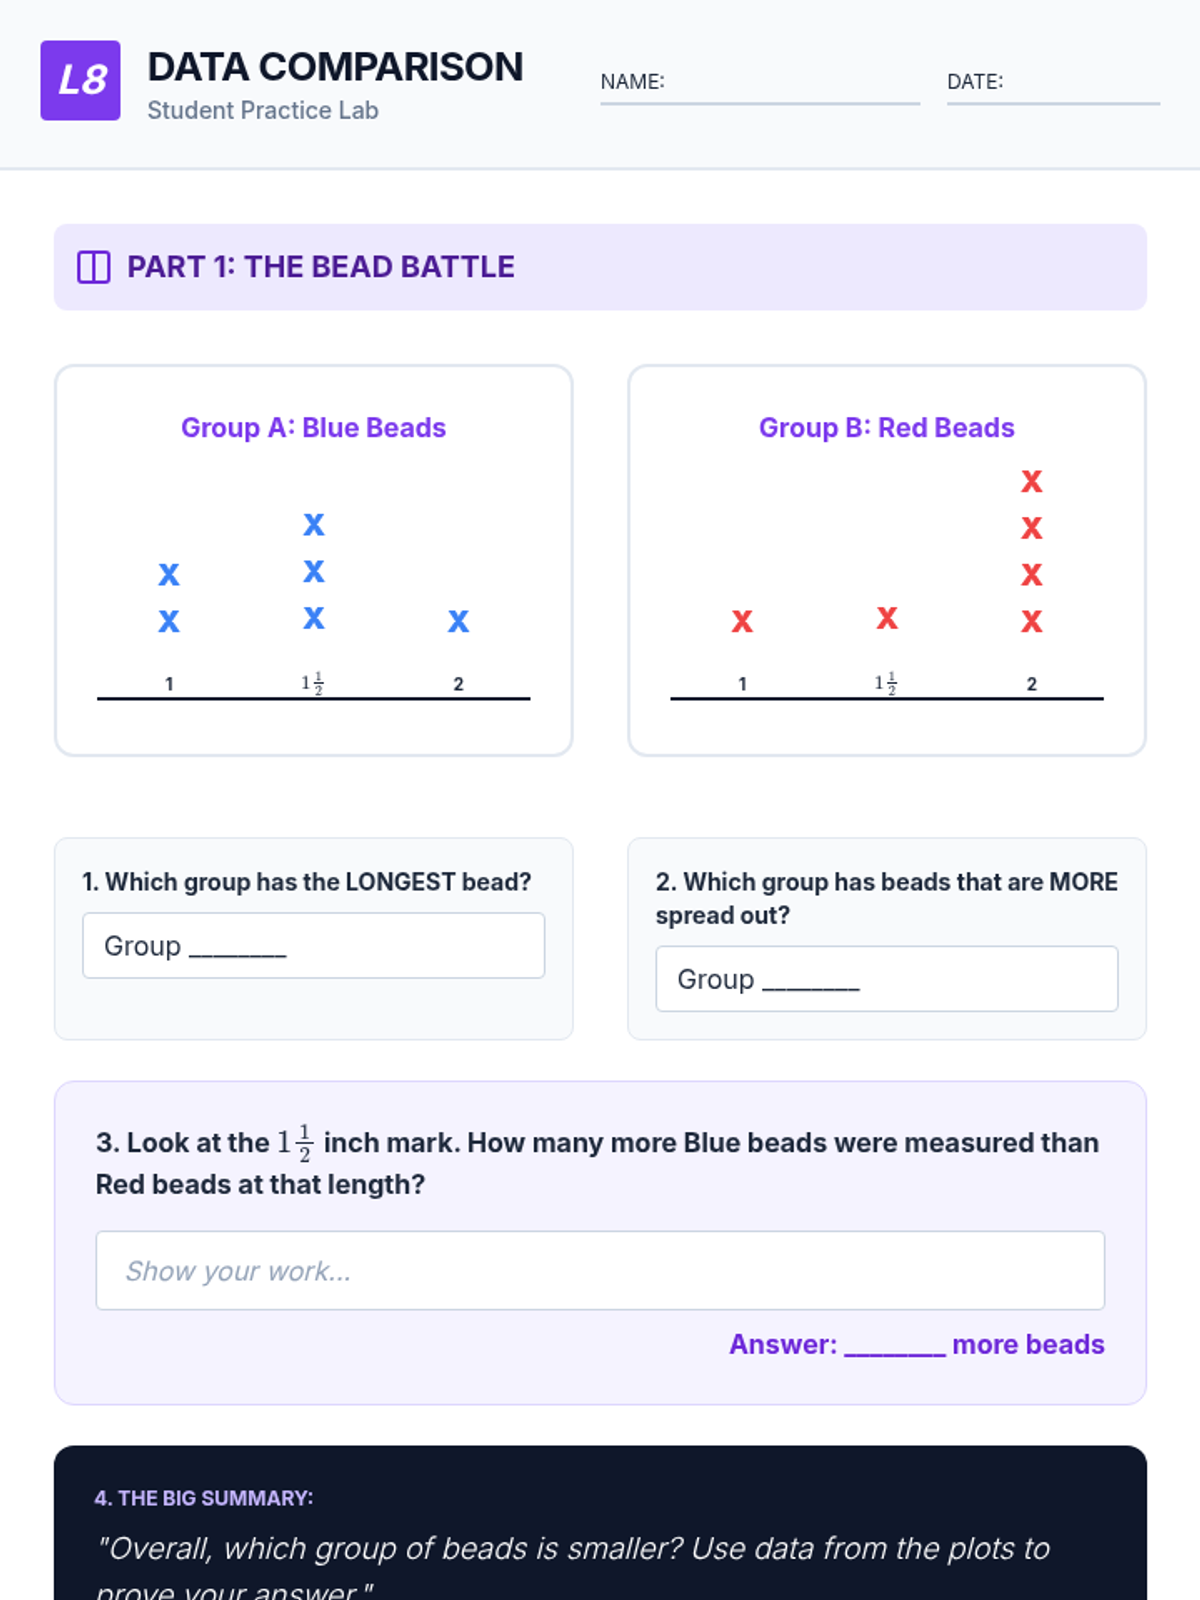Select question 2 Group answer box
The height and width of the screenshot is (1600, 1200).
(x=886, y=979)
